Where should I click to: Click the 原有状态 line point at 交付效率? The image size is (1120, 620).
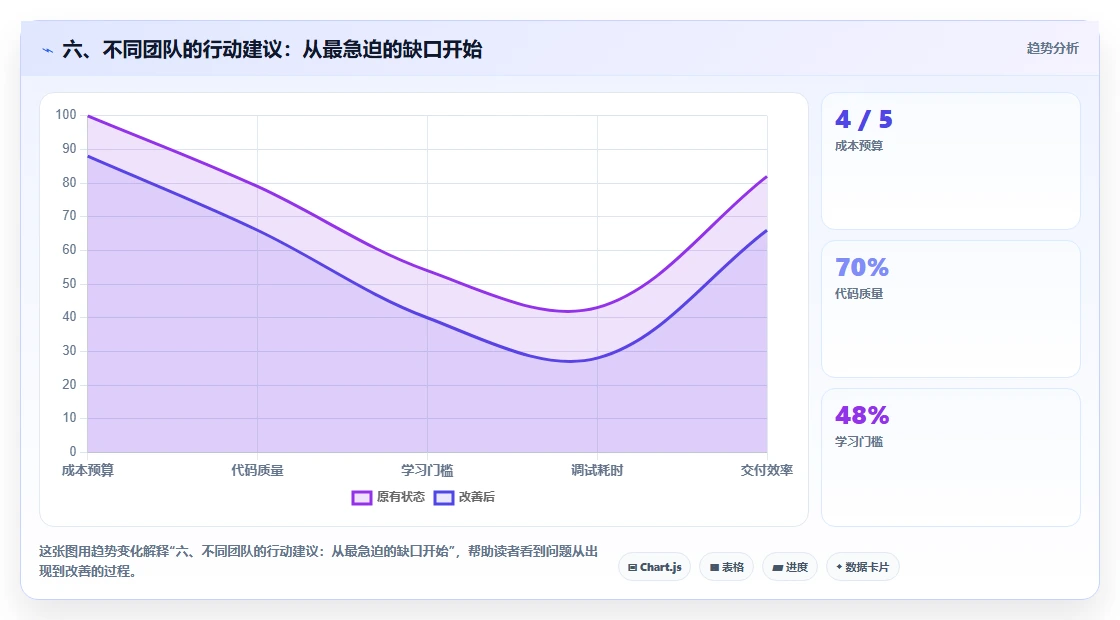[766, 176]
